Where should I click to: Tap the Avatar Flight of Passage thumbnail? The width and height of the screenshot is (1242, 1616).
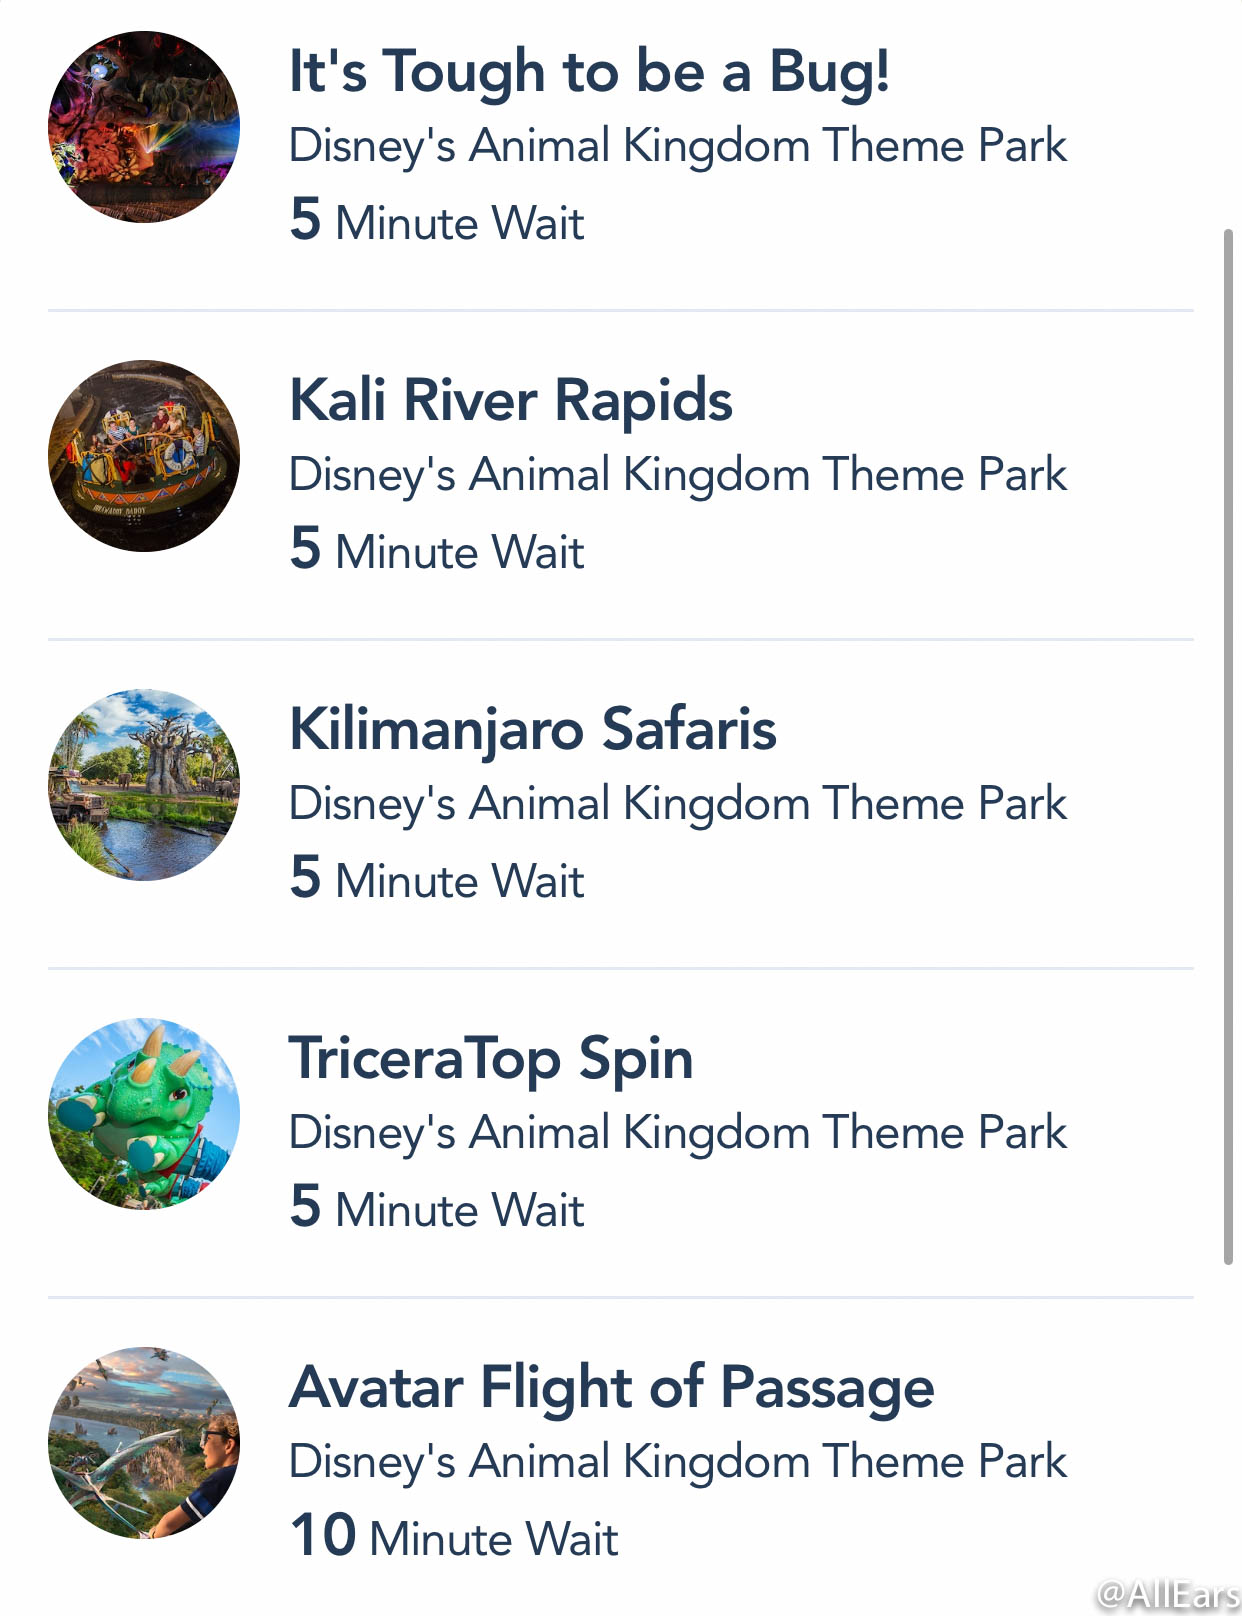[144, 1443]
